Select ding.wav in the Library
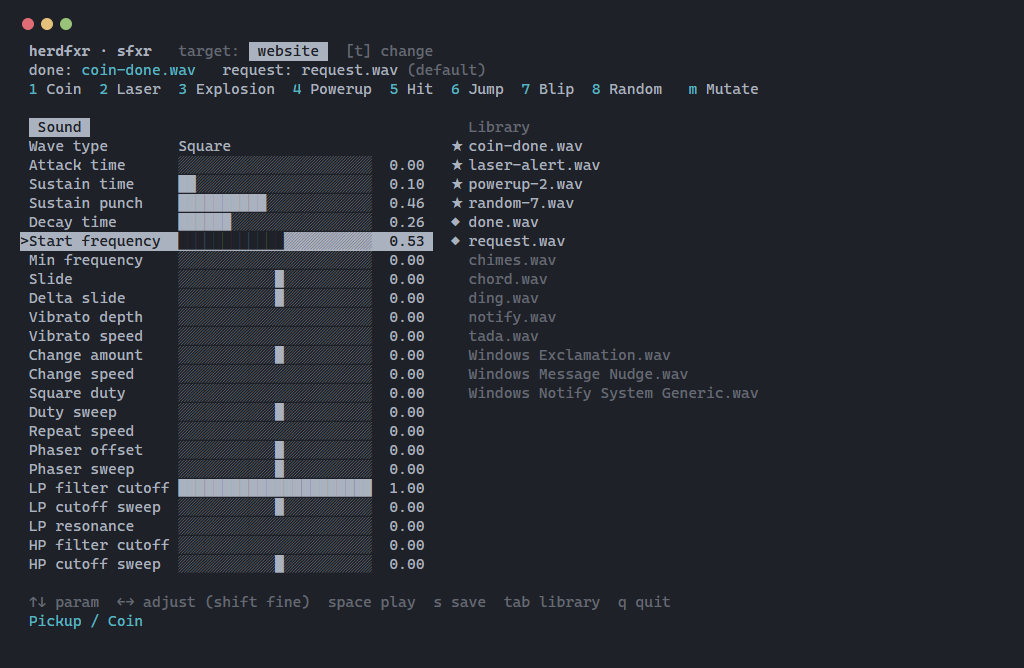This screenshot has width=1024, height=668. click(x=504, y=298)
